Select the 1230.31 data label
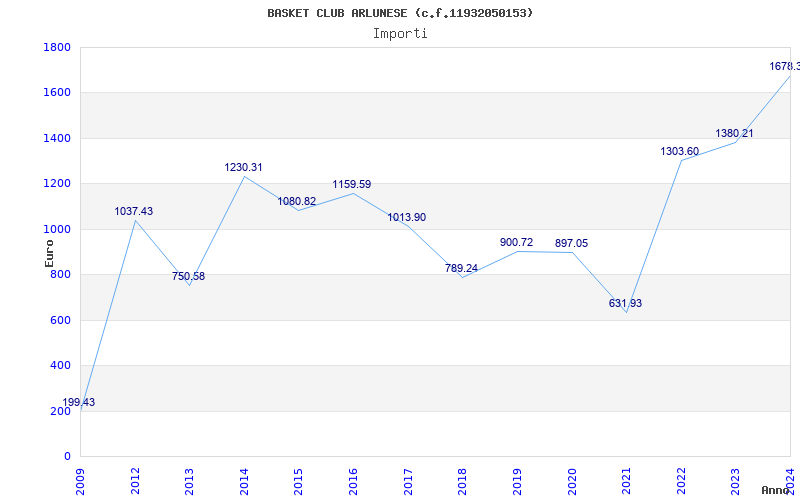This screenshot has height=500, width=800. (x=243, y=167)
